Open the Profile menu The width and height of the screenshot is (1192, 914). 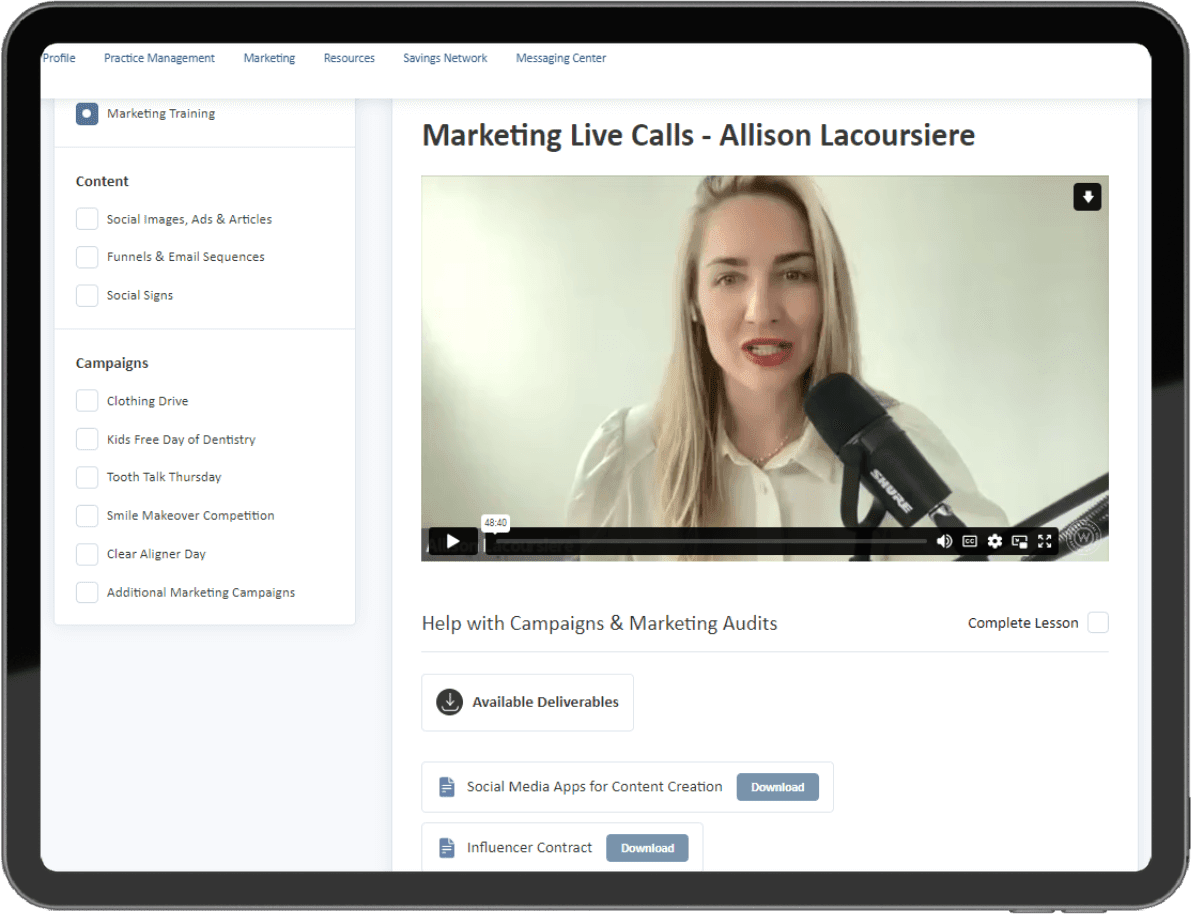[59, 58]
